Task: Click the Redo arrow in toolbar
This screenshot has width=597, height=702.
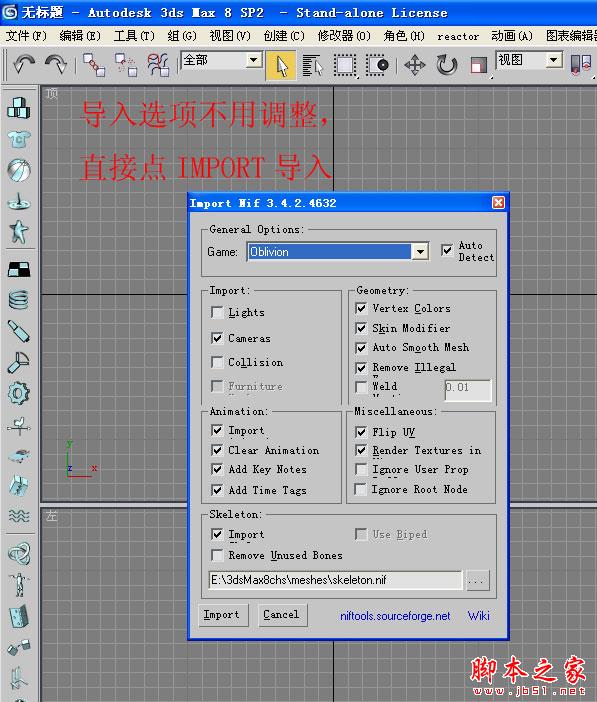Action: 56,64
